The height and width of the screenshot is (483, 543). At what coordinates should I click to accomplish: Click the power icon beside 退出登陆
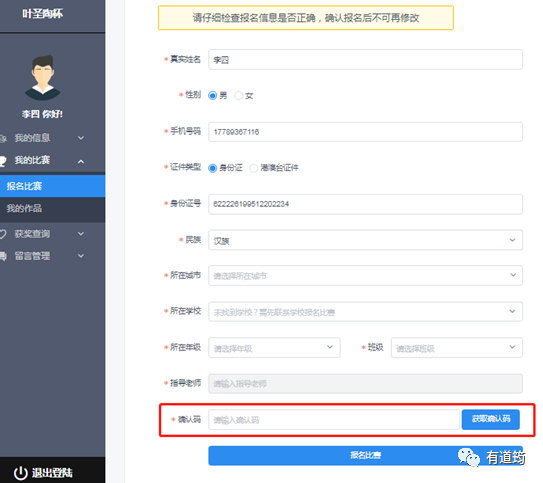(20, 473)
